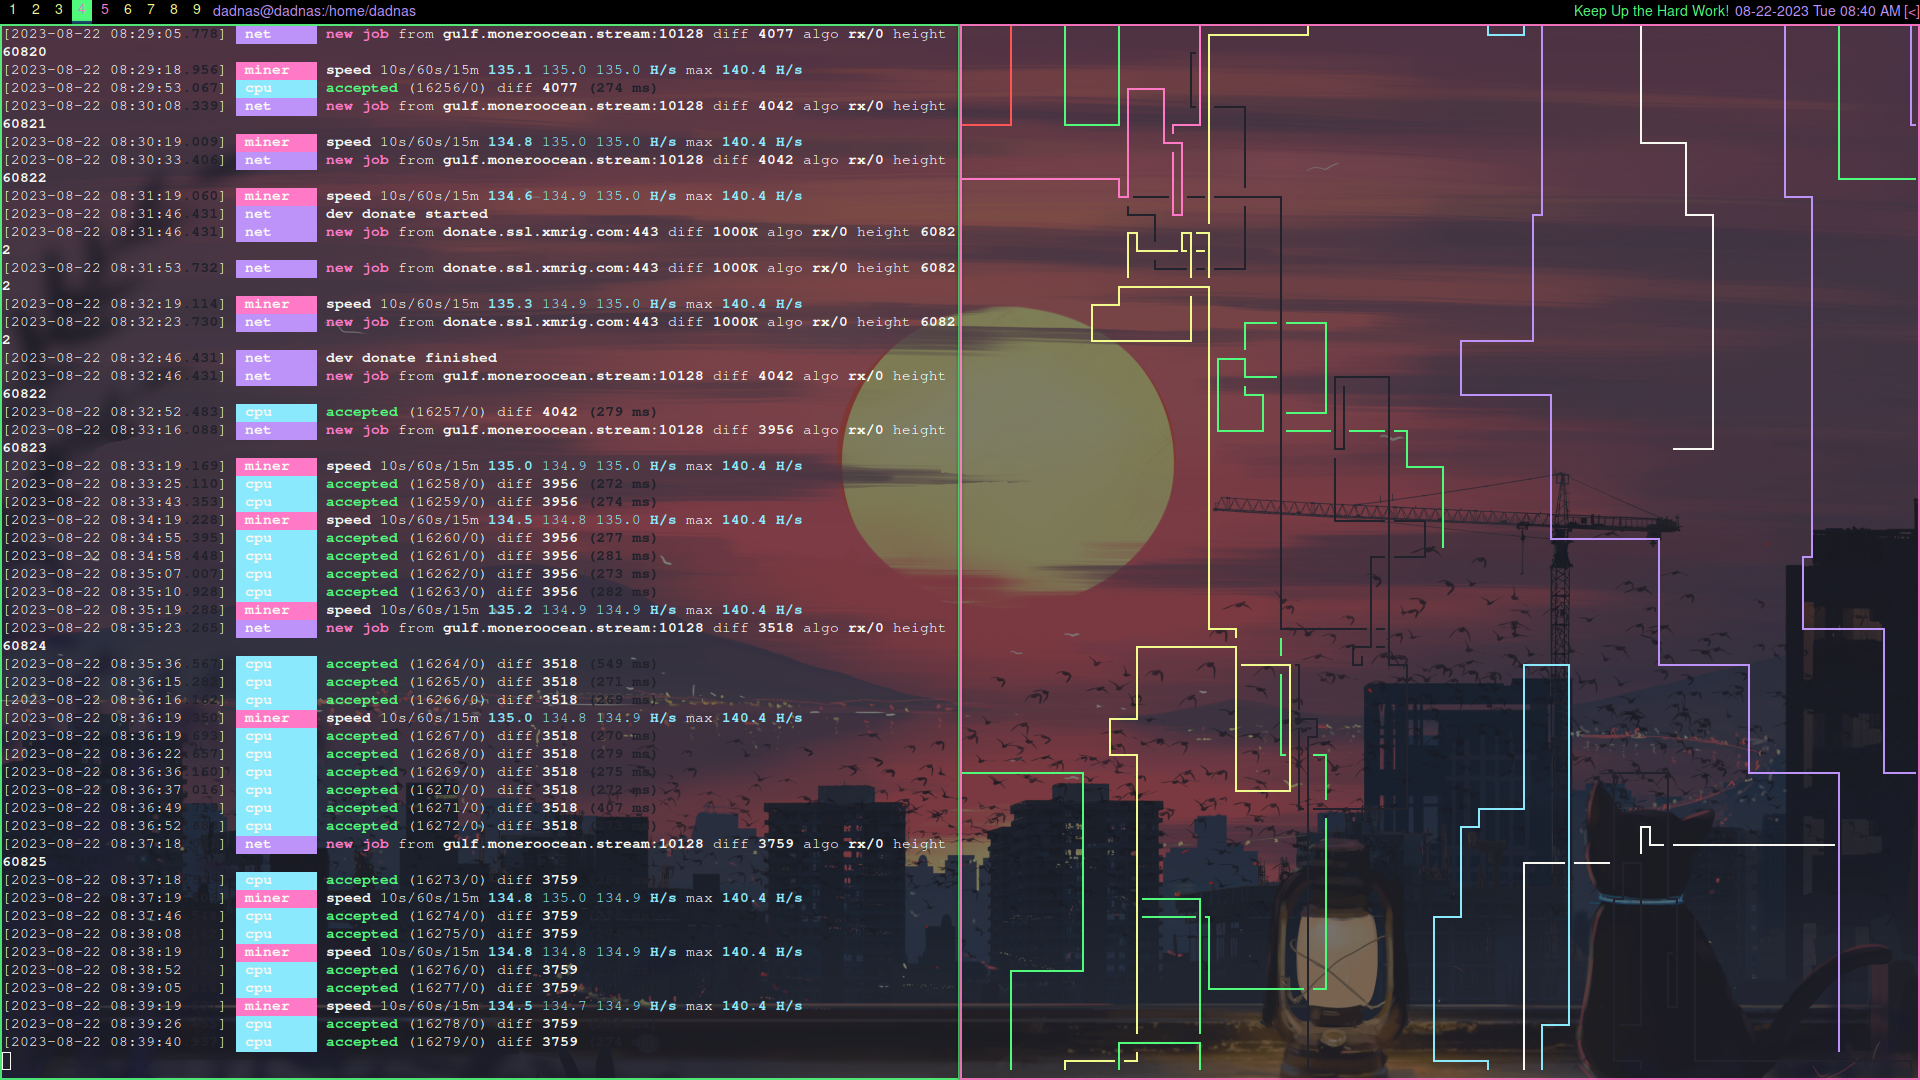1920x1080 pixels.
Task: Switch to workspace 2 tag
Action: pyautogui.click(x=36, y=10)
